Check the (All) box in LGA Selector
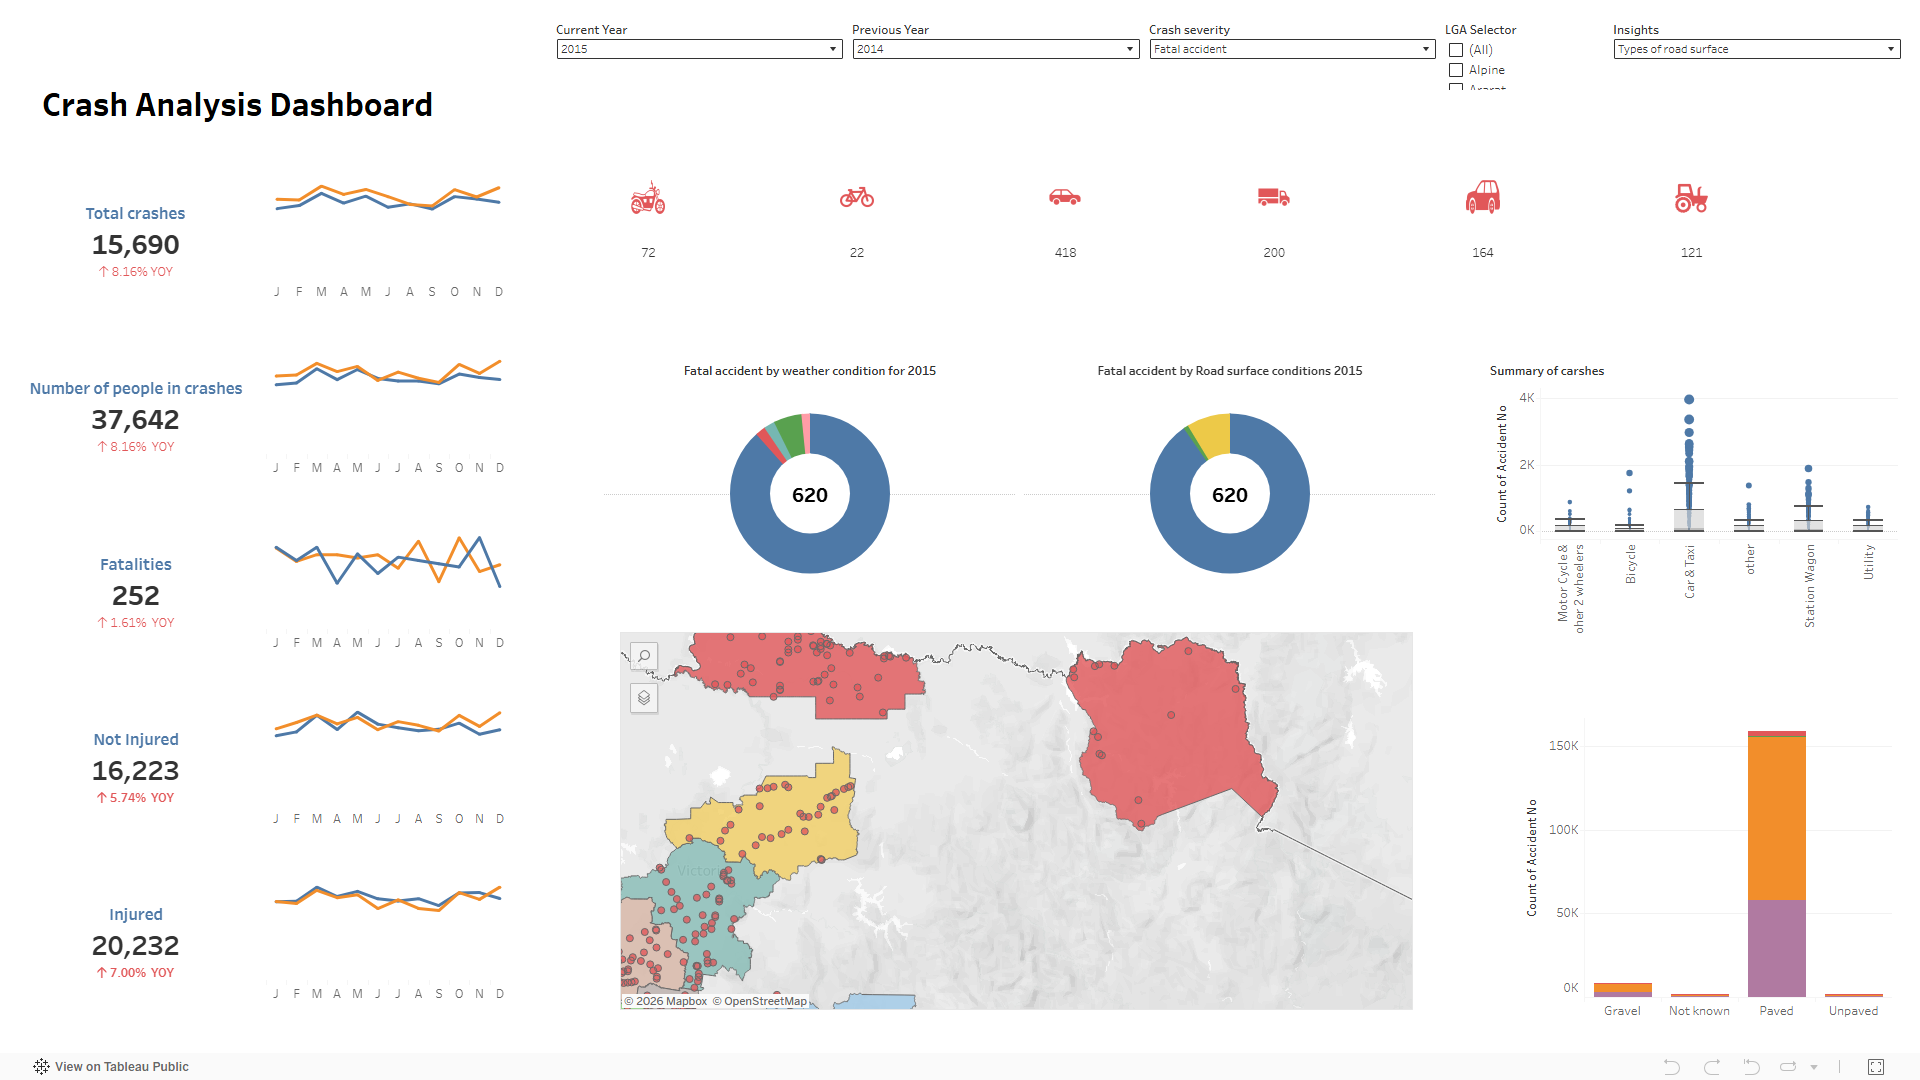 pos(1456,49)
